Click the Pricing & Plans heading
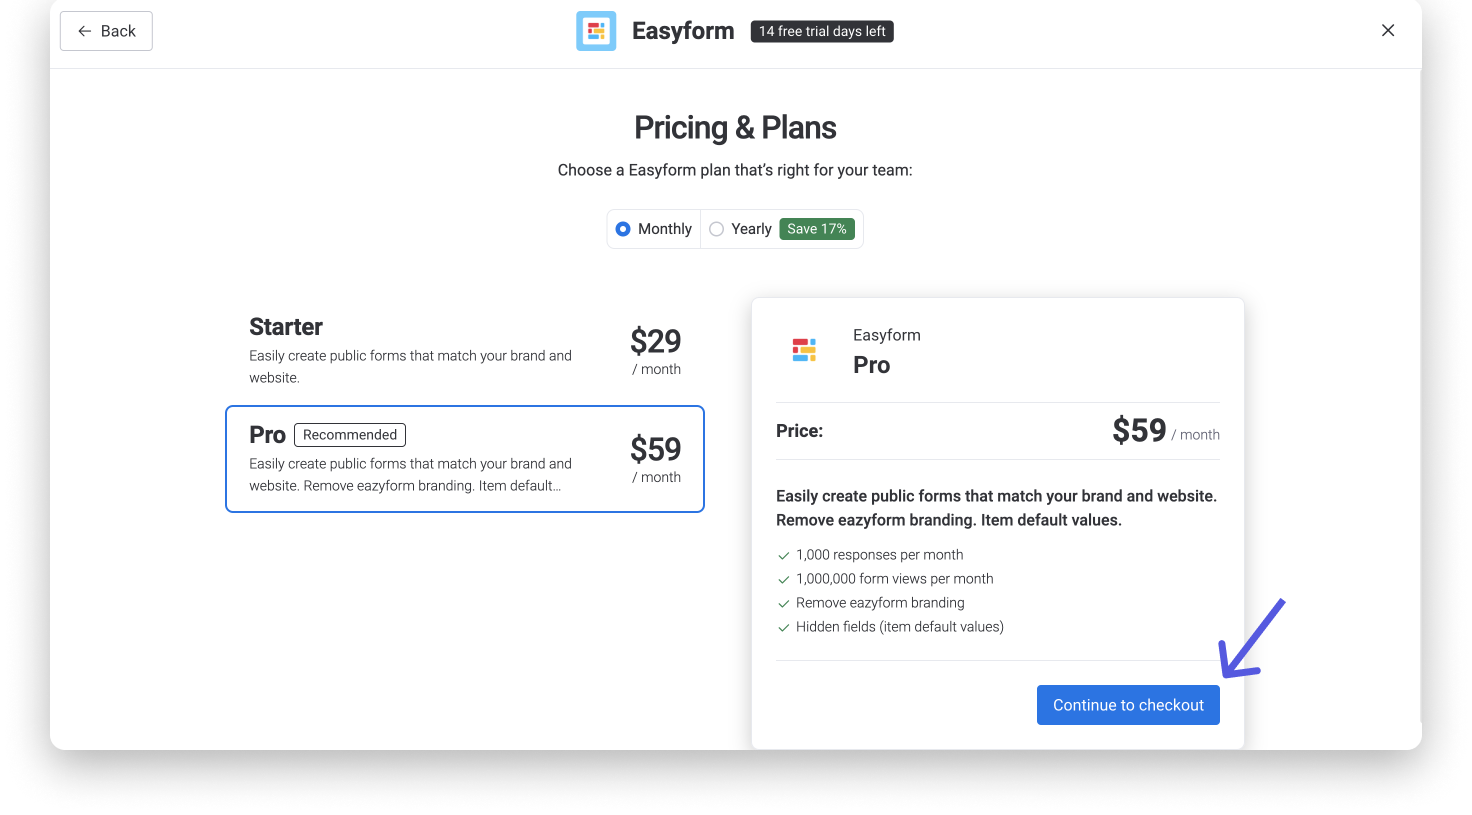 (735, 128)
